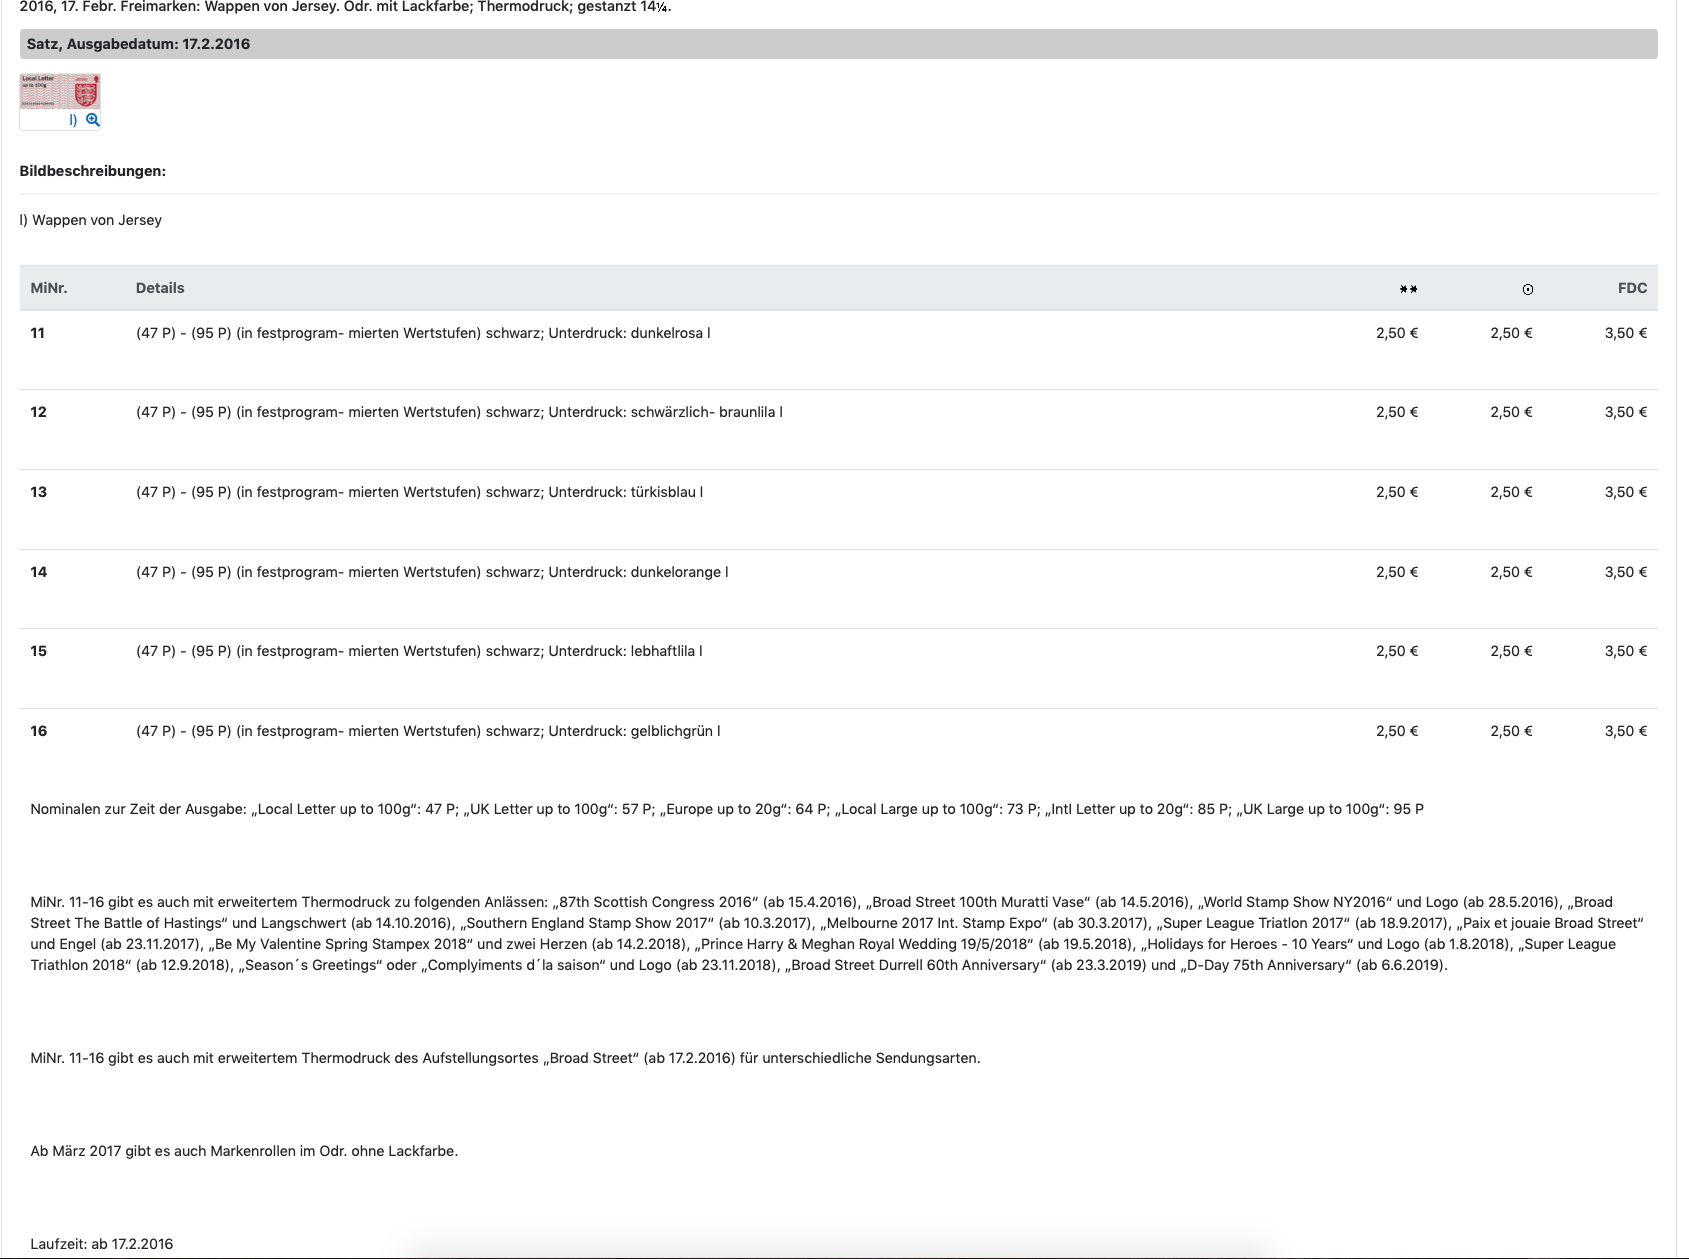Image resolution: width=1689 pixels, height=1259 pixels.
Task: Click the mint price for MiNr. 16
Action: click(1396, 731)
